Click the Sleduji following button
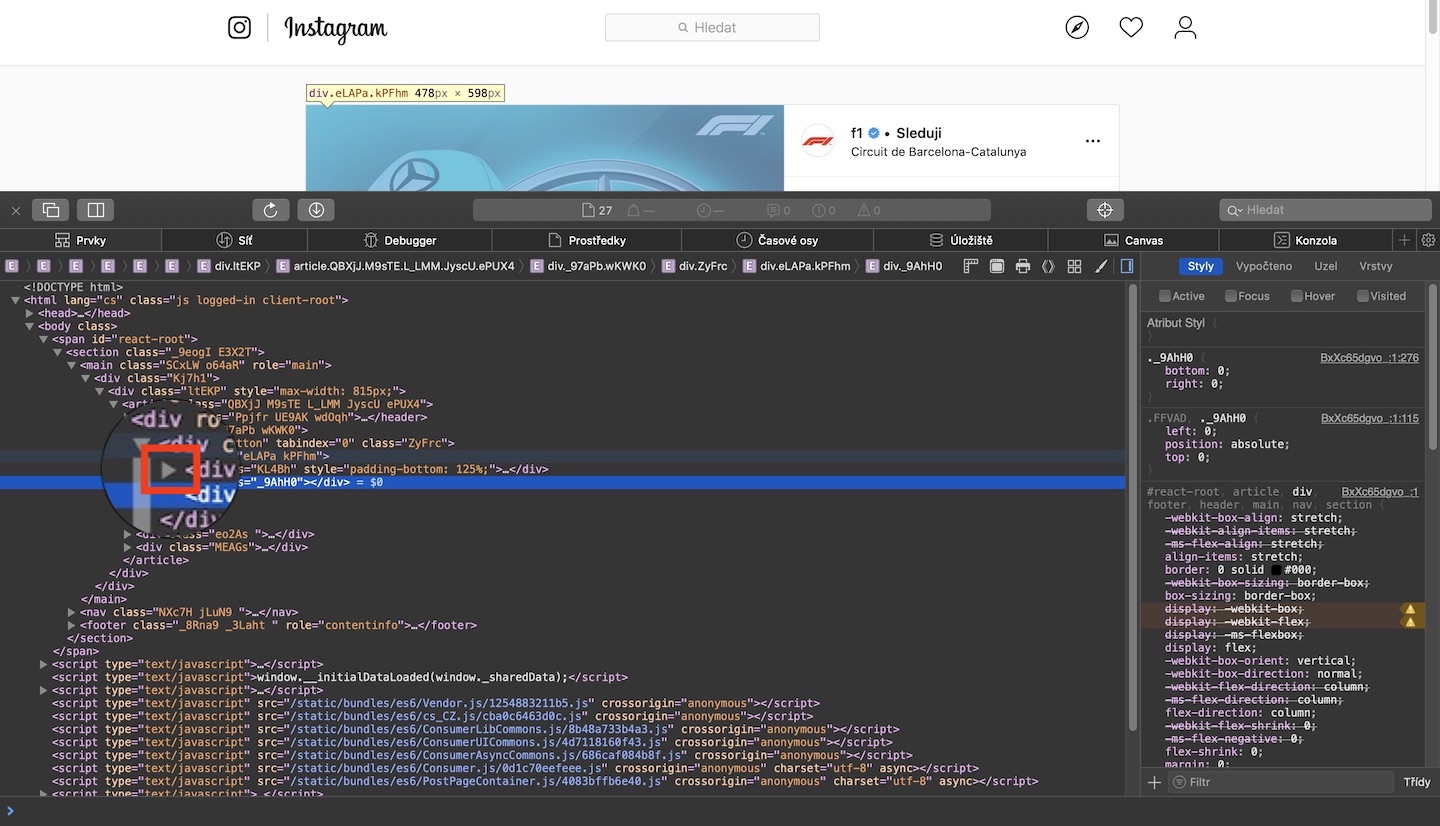Viewport: 1440px width, 826px height. [919, 133]
